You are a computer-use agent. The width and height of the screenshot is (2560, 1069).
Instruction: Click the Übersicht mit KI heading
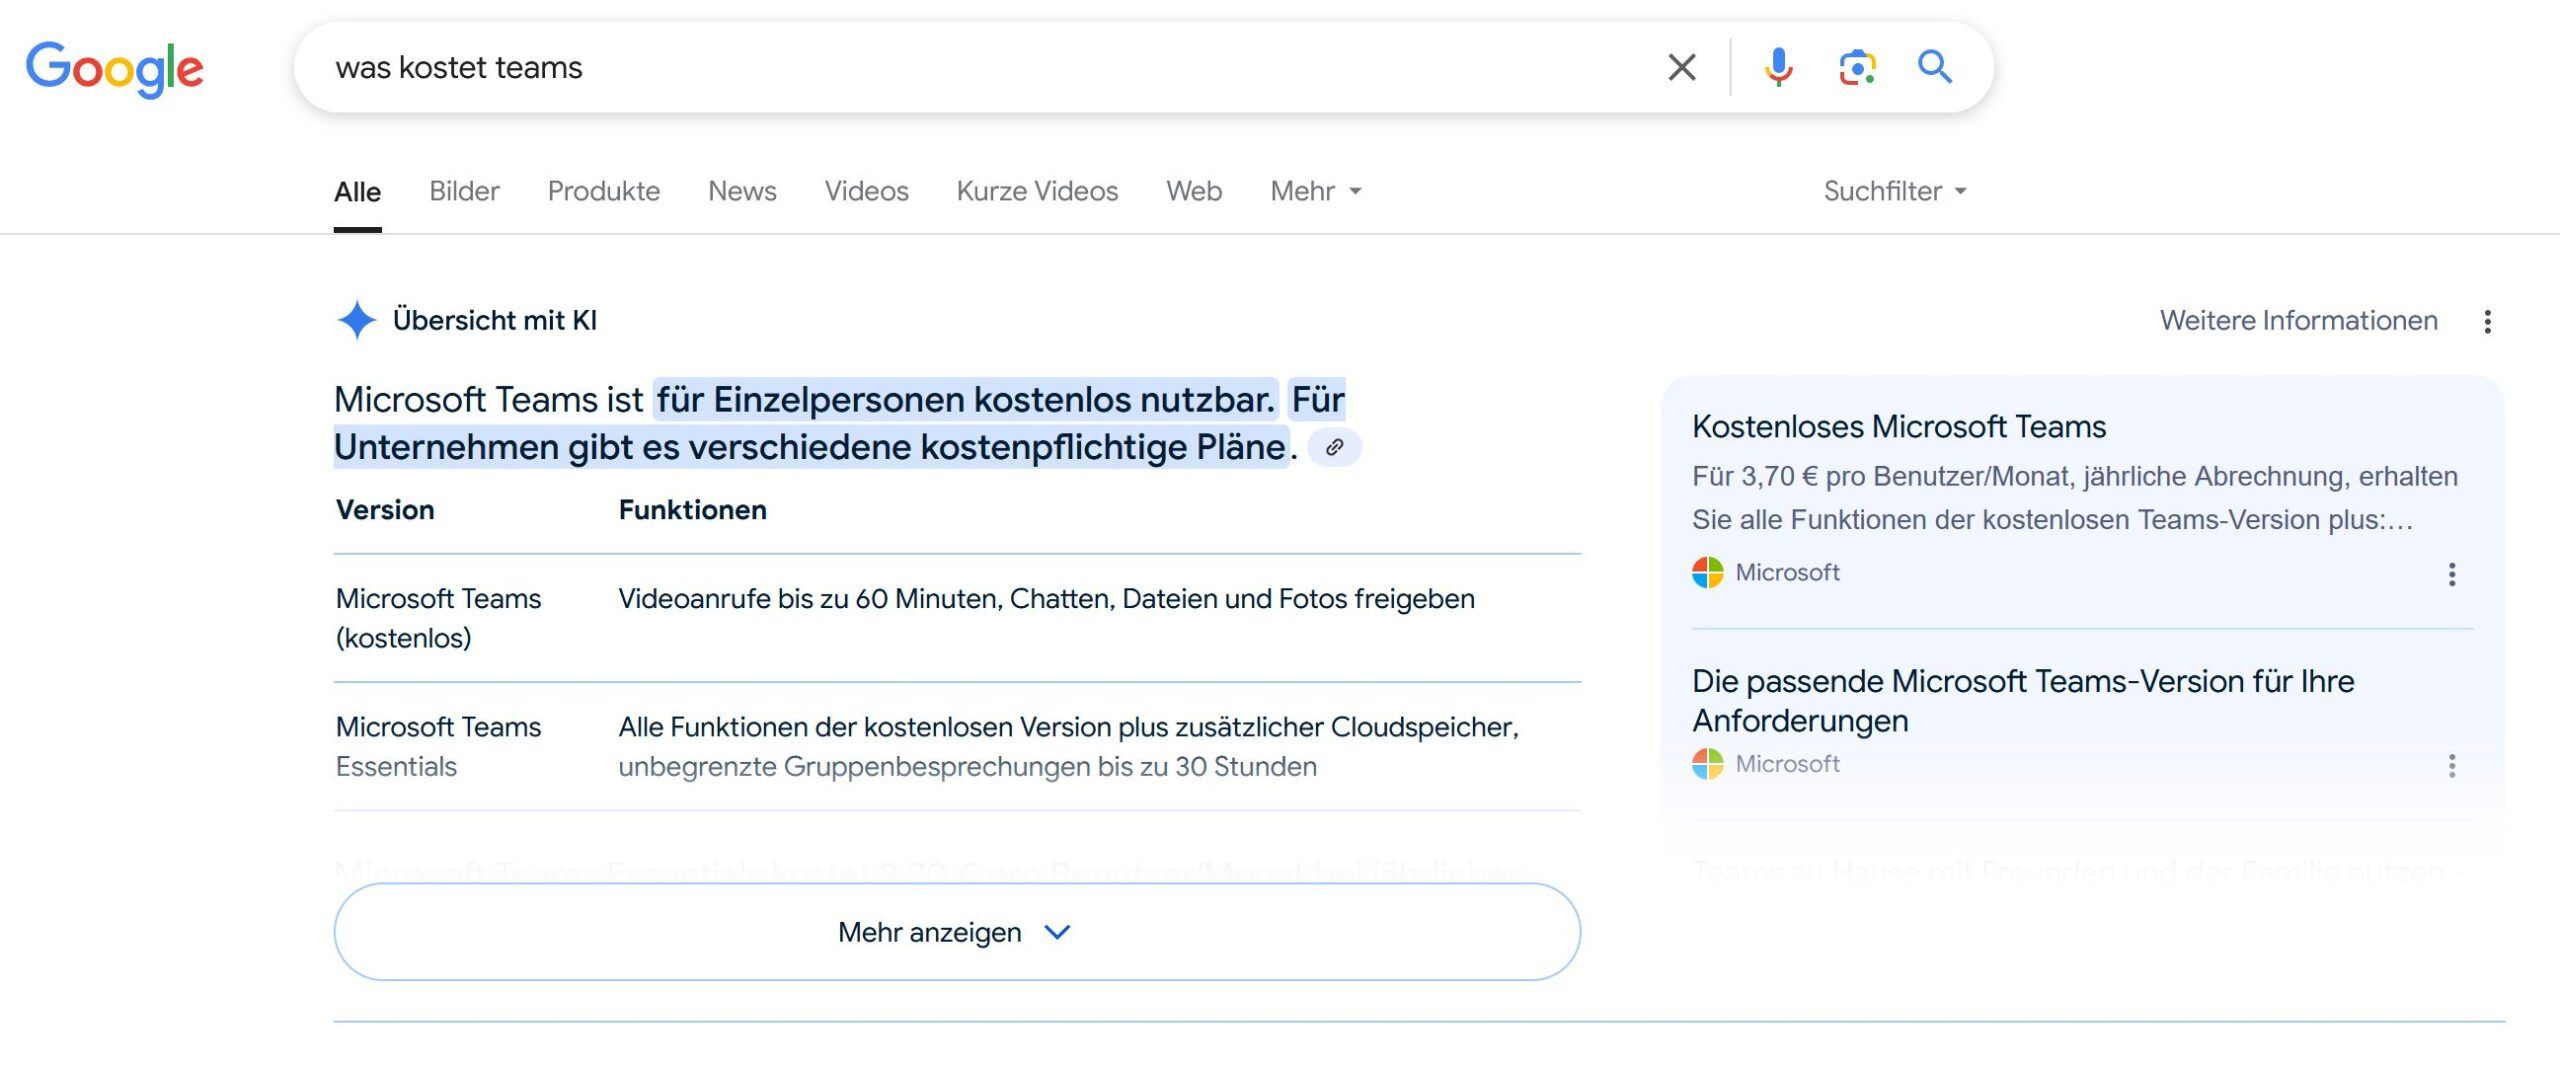(x=494, y=320)
